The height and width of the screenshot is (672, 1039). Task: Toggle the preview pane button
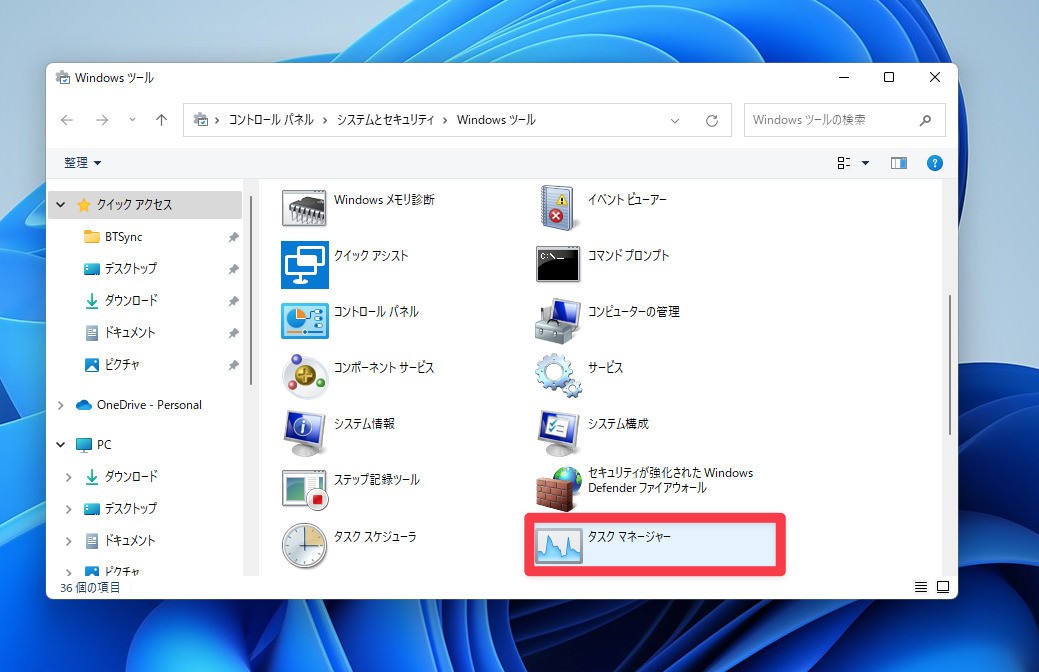pos(899,163)
